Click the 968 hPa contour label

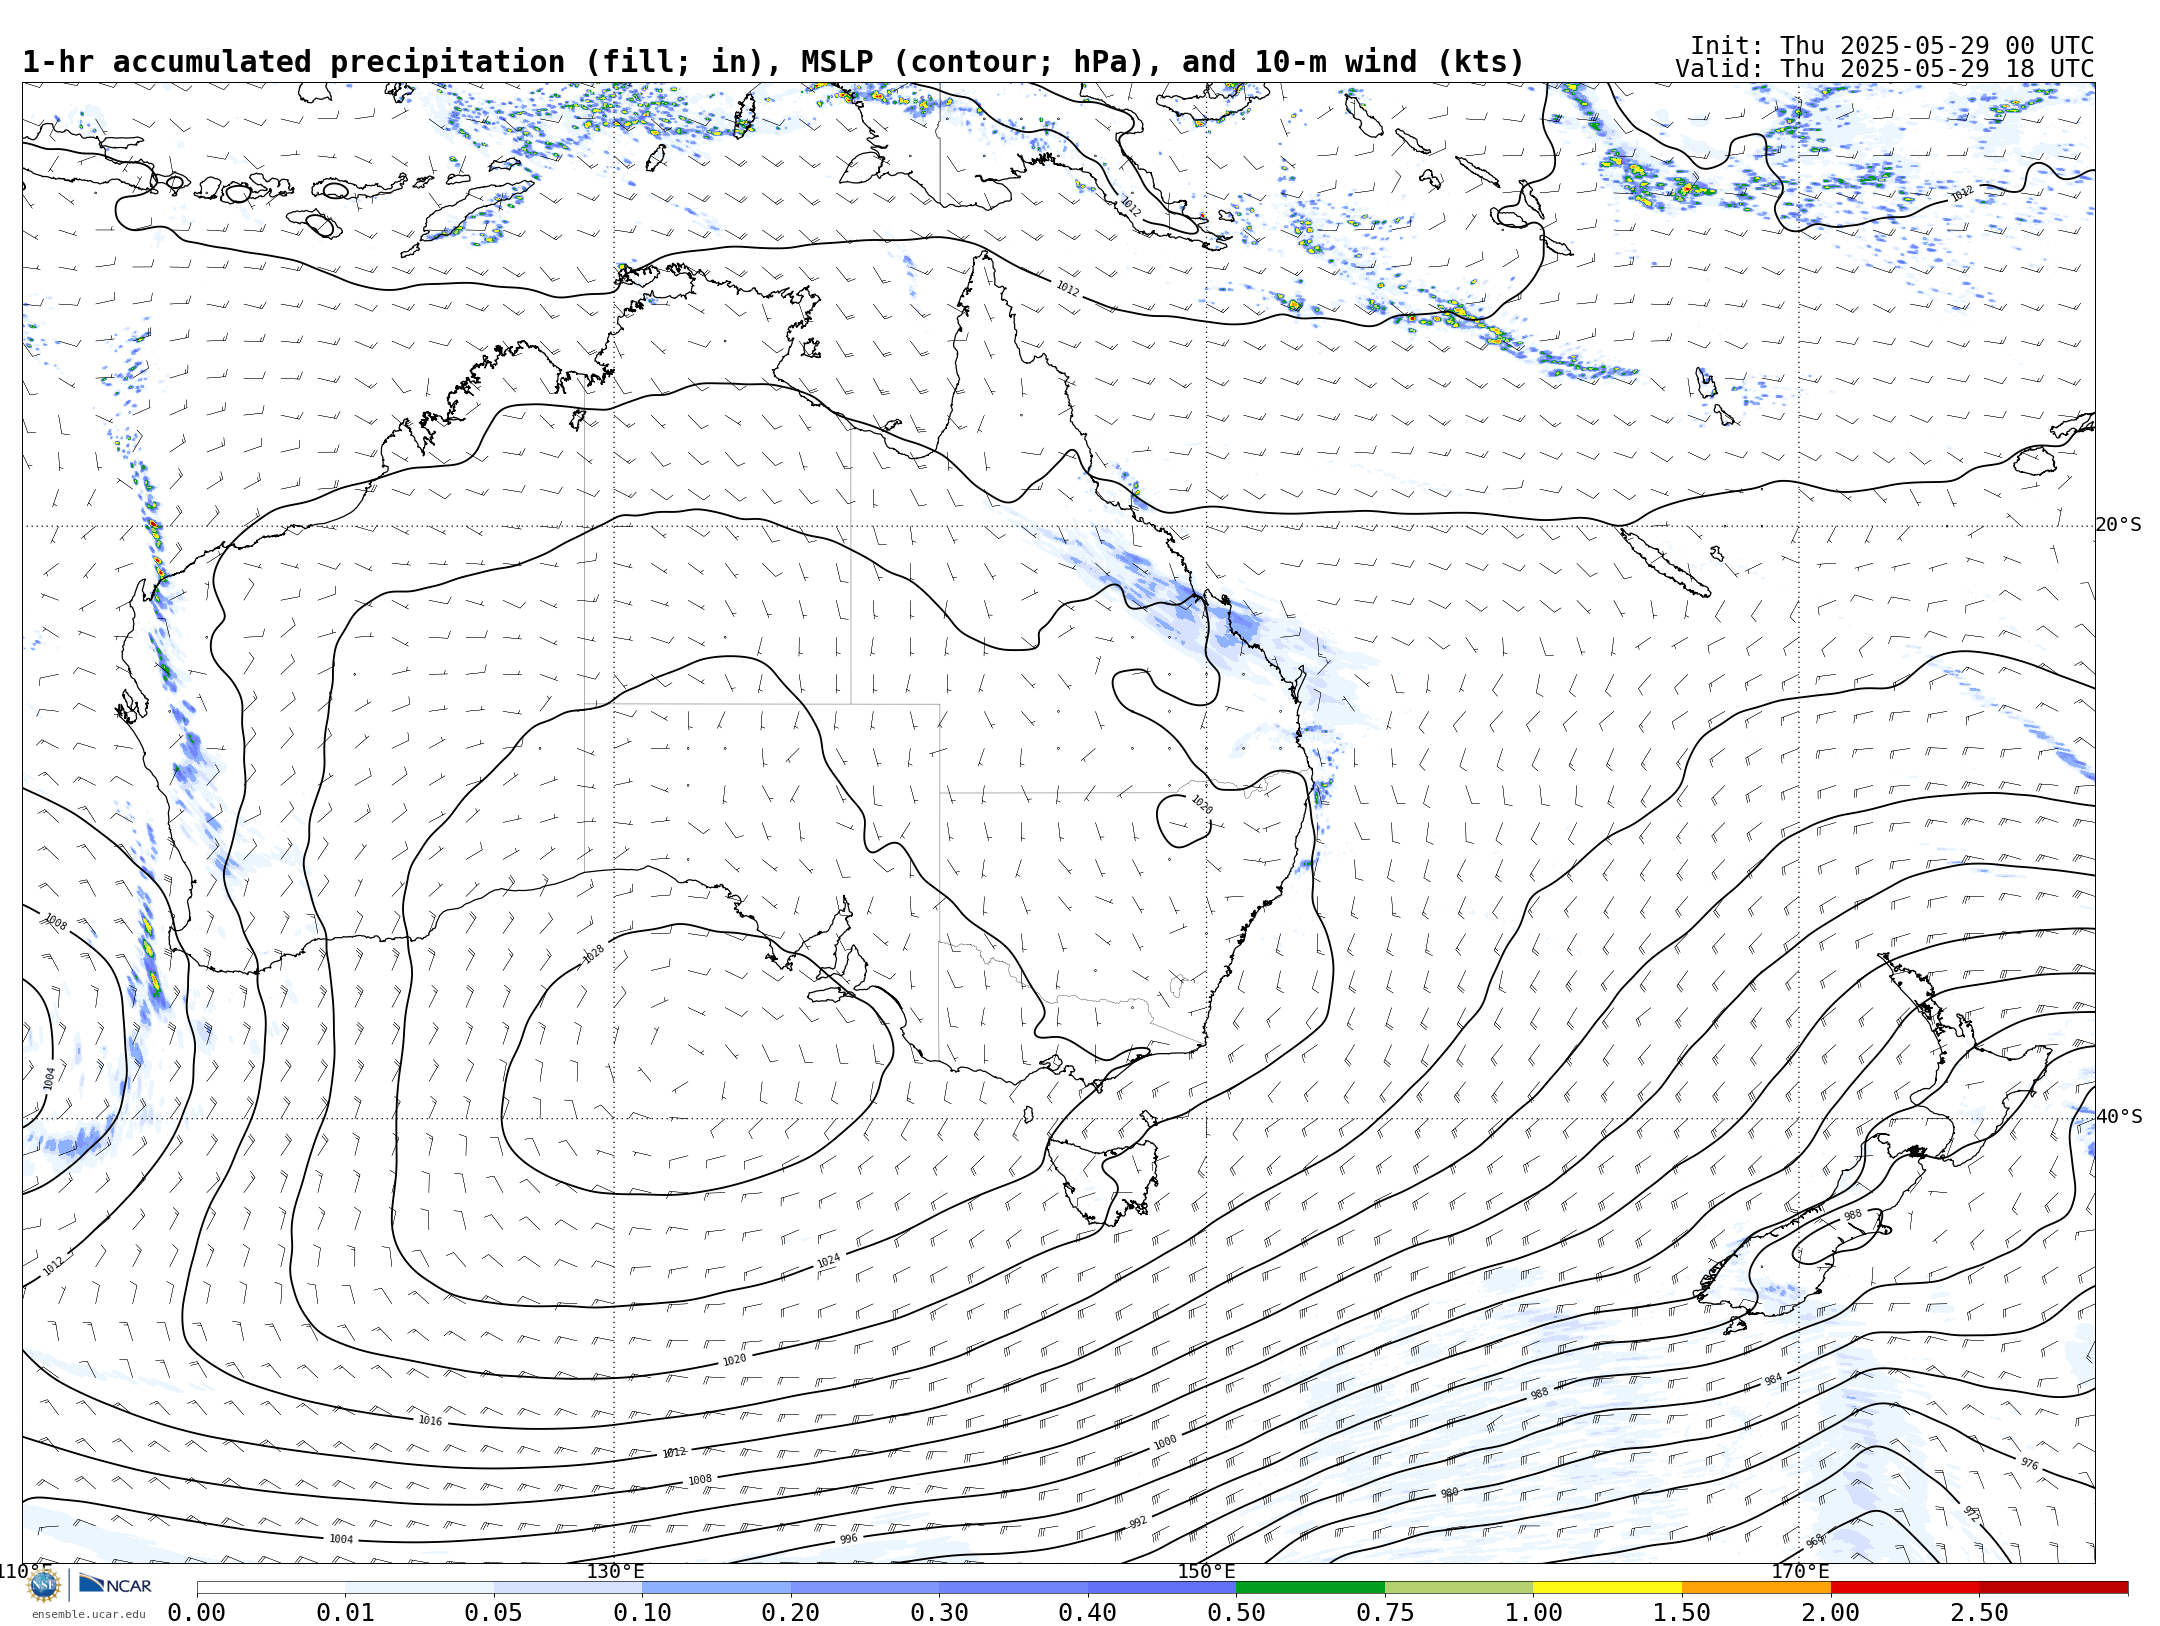point(1814,1541)
